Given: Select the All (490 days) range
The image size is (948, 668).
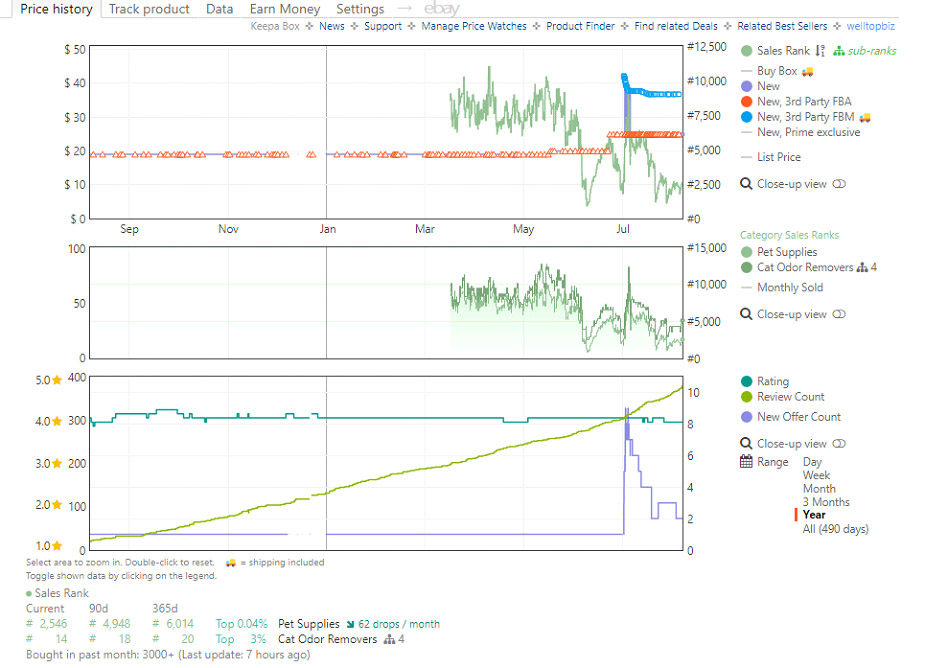Looking at the screenshot, I should [x=835, y=529].
